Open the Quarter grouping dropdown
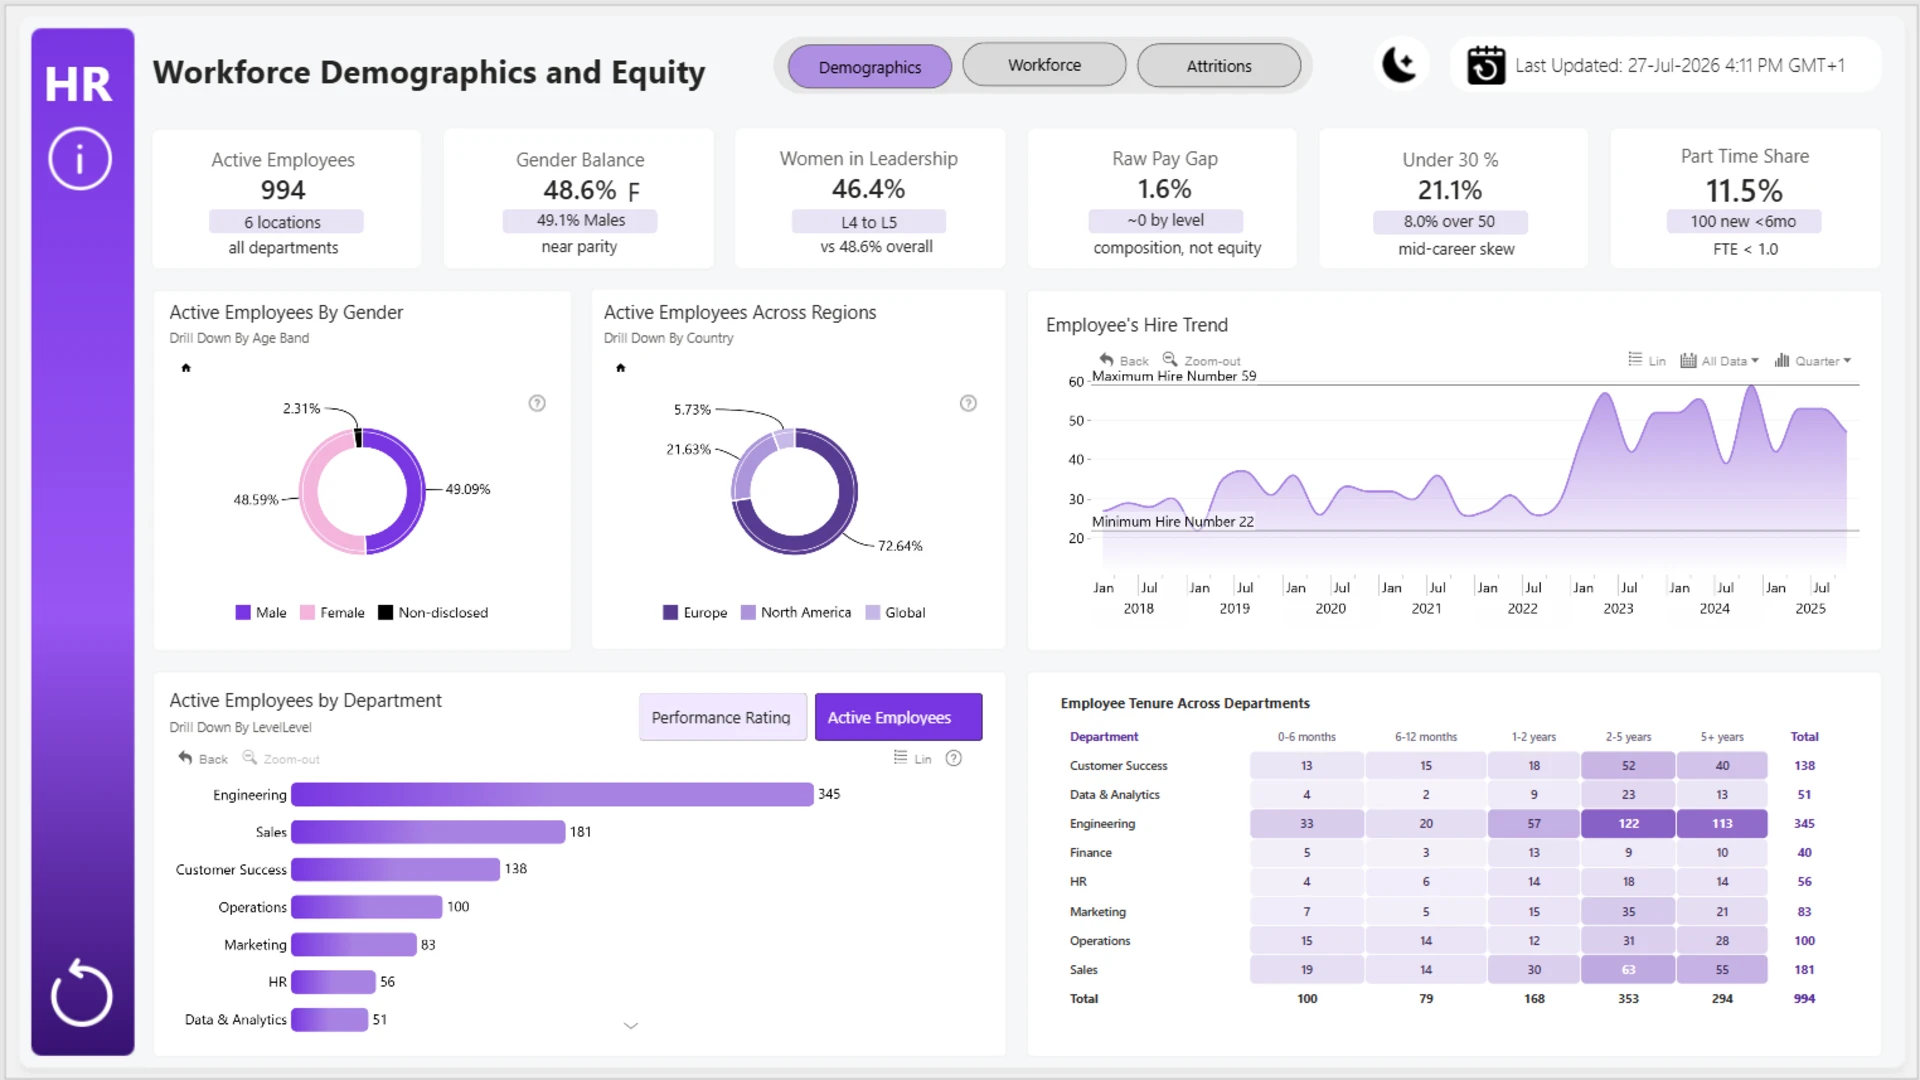Screen dimensions: 1920x1080 click(x=1813, y=360)
